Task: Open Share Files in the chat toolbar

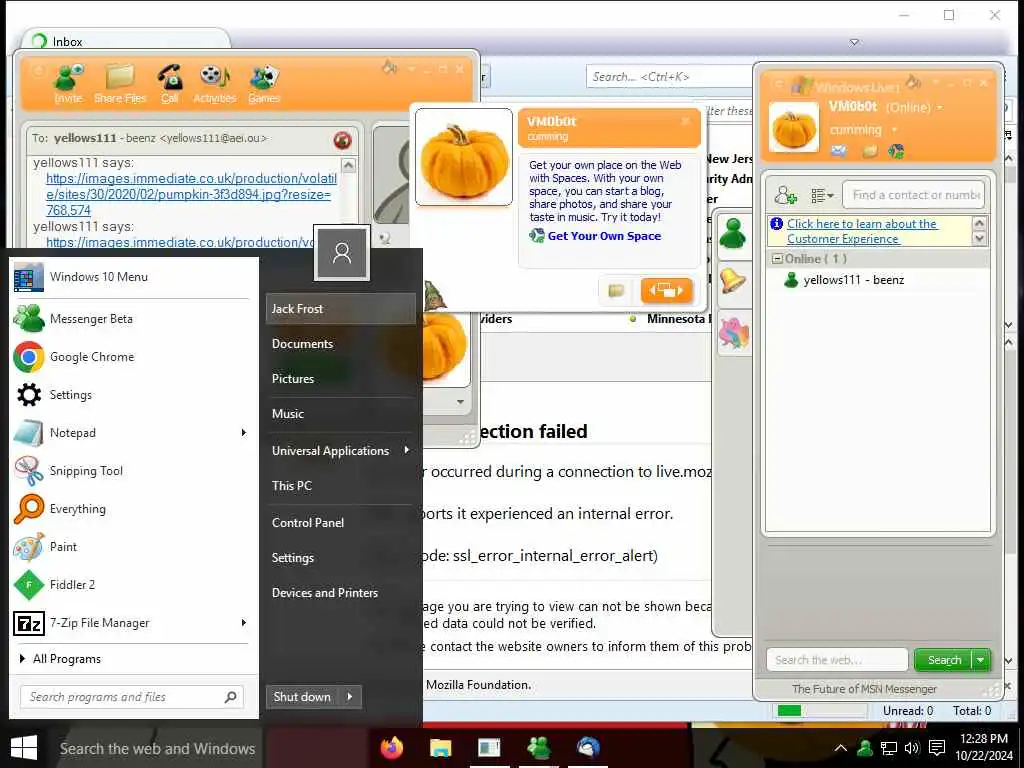Action: click(120, 84)
